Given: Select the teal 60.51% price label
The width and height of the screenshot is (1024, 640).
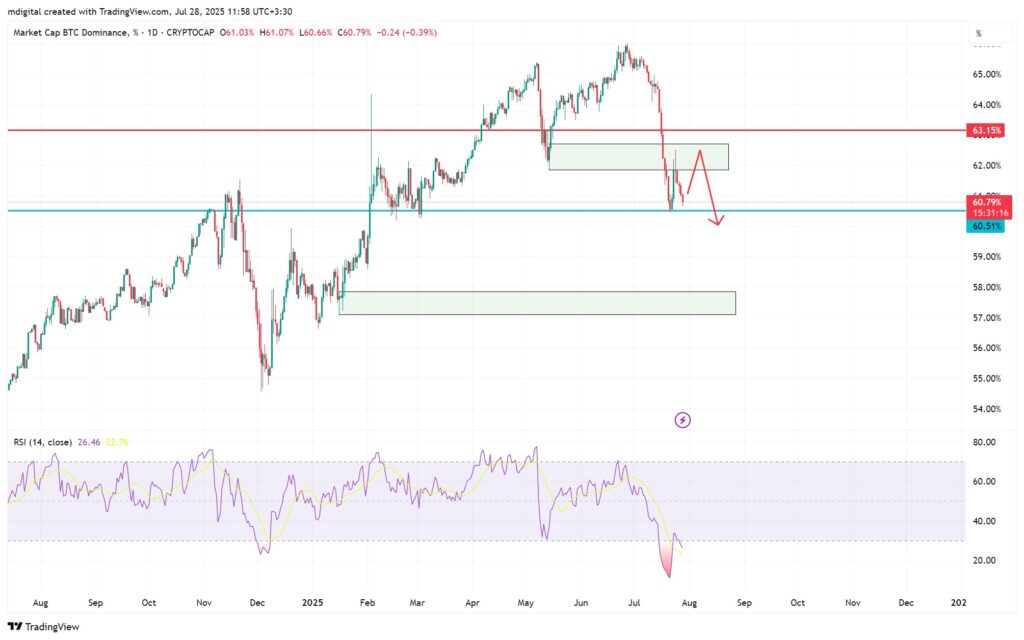Looking at the screenshot, I should (x=986, y=227).
